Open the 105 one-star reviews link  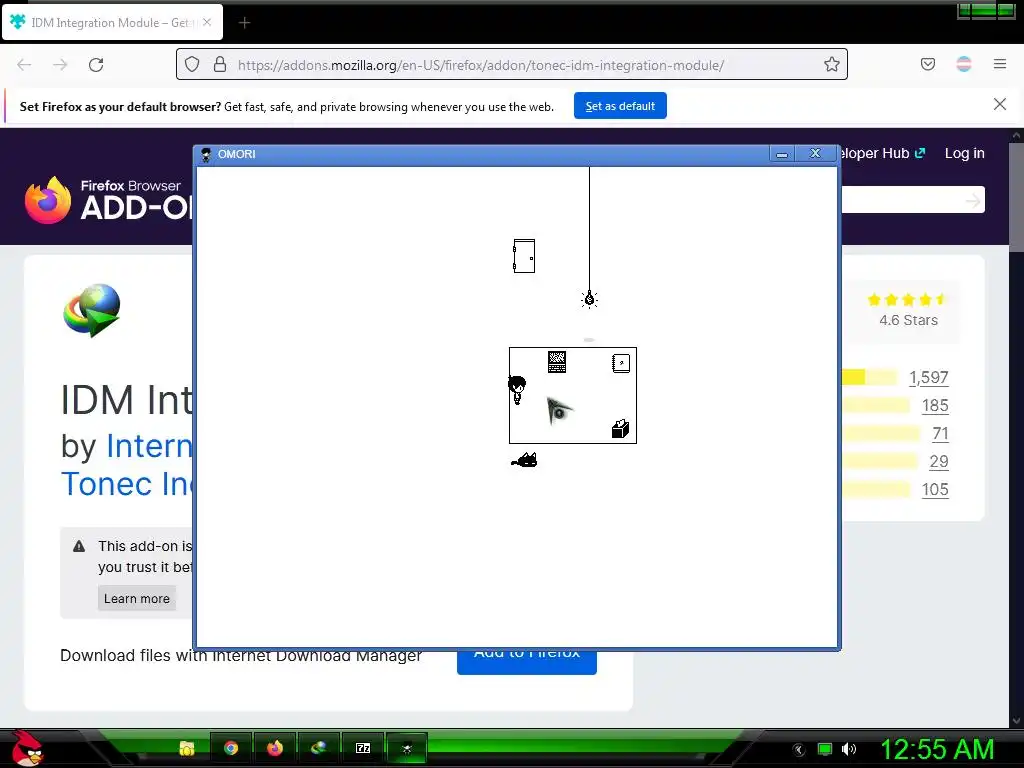[x=935, y=490]
